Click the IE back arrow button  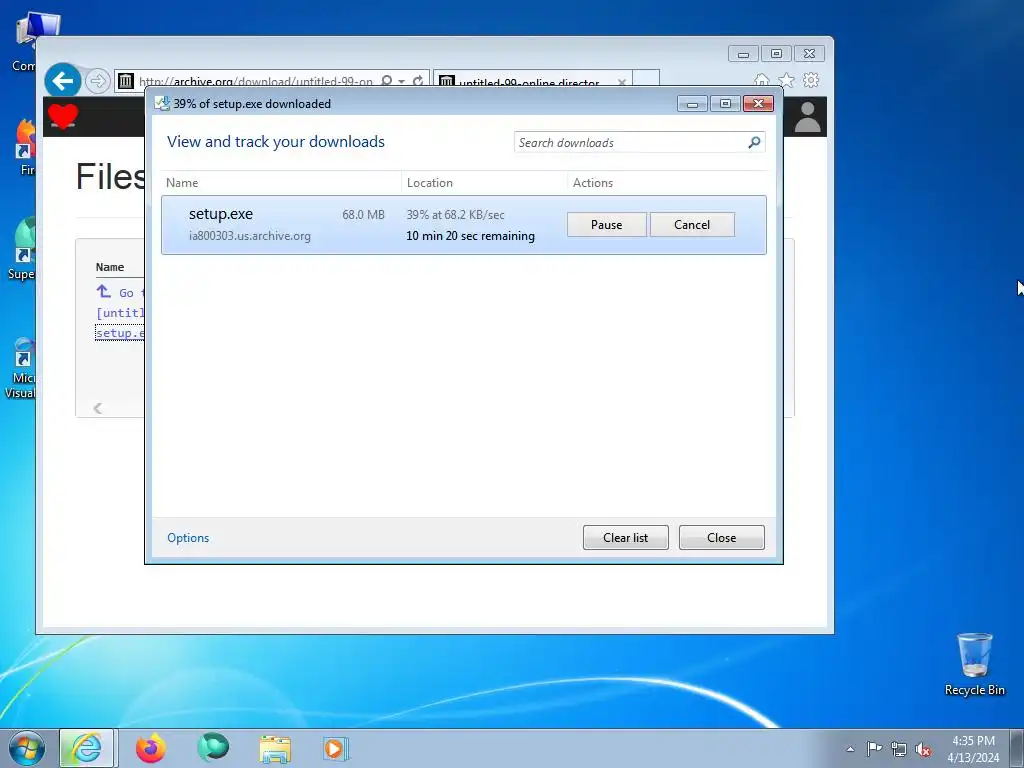click(x=63, y=81)
